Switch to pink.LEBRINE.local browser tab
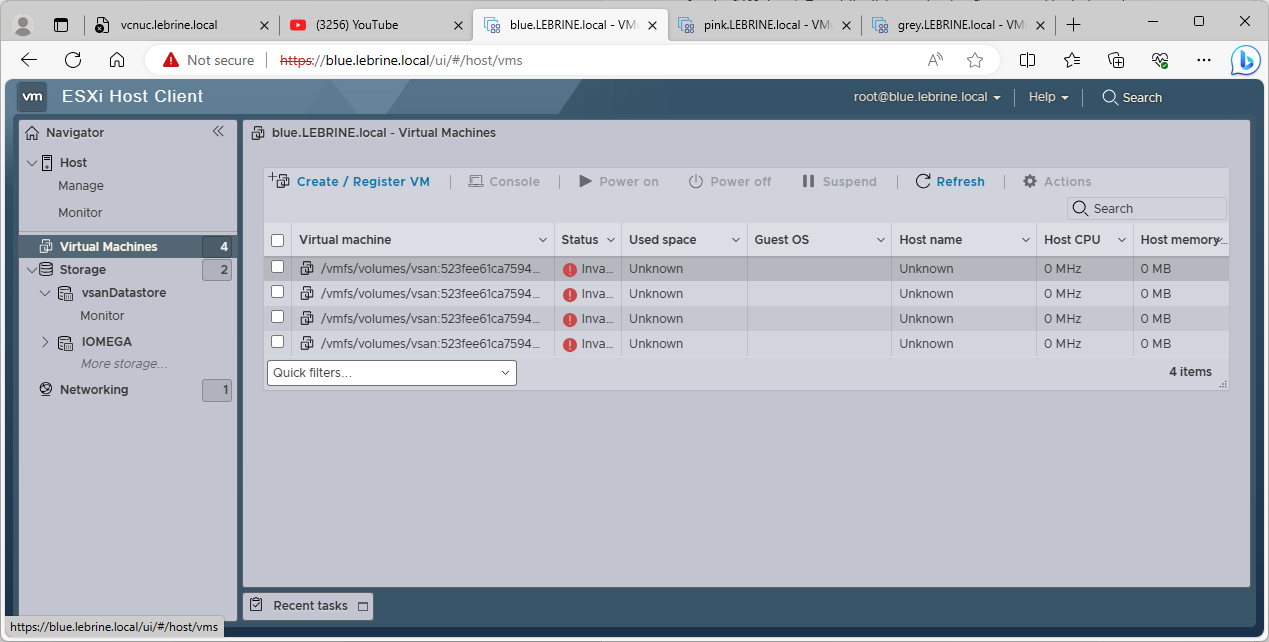This screenshot has width=1269, height=642. (763, 24)
